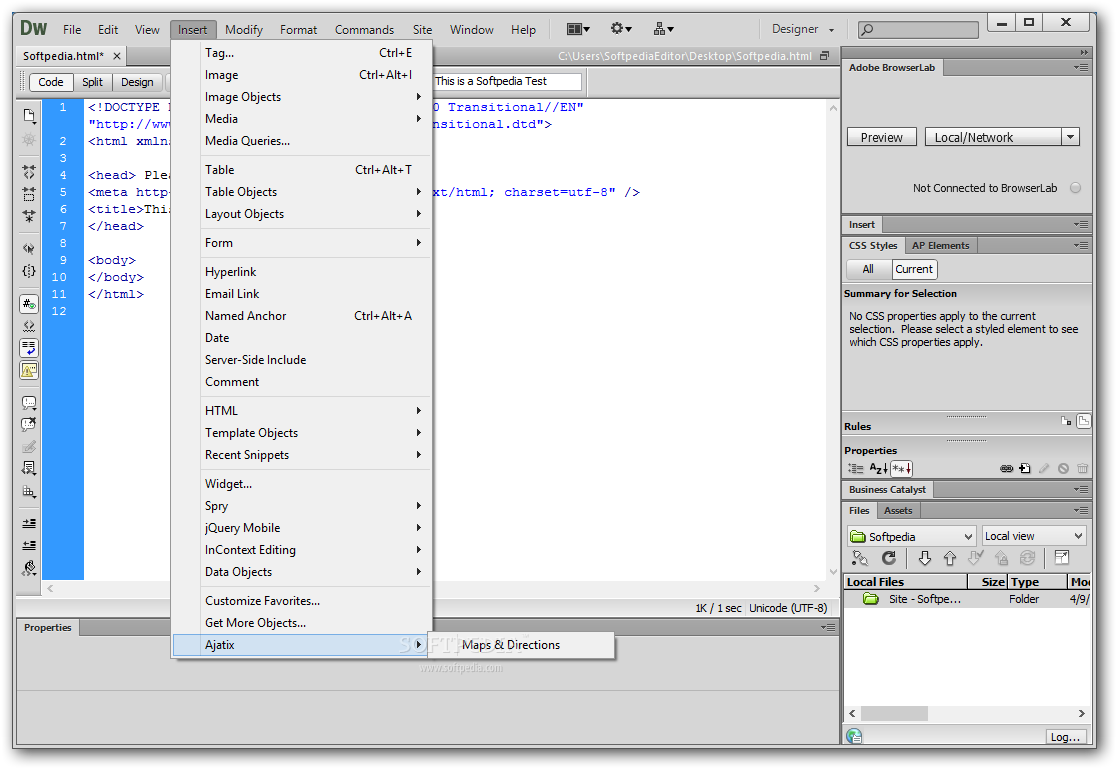Apply Comment icon in coding toolbar

(28, 403)
